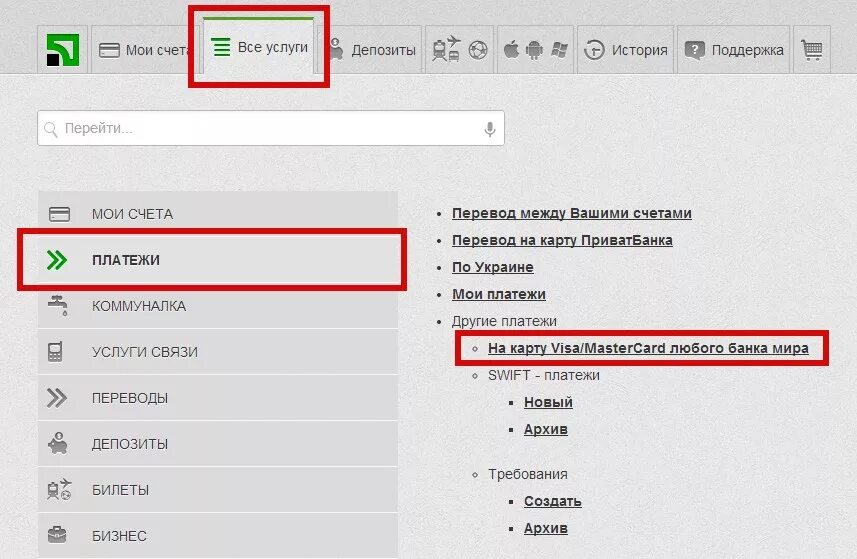
Task: Click the История clock icon
Action: point(594,50)
